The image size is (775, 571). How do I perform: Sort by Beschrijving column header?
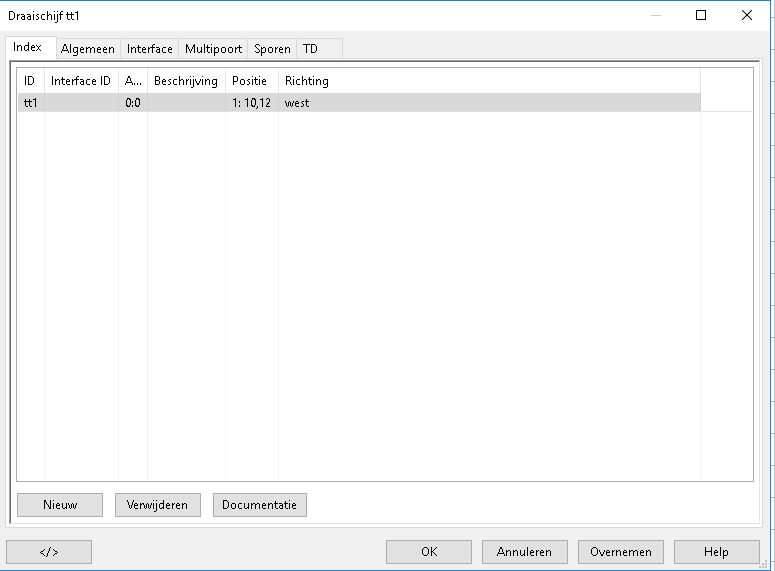(x=186, y=81)
